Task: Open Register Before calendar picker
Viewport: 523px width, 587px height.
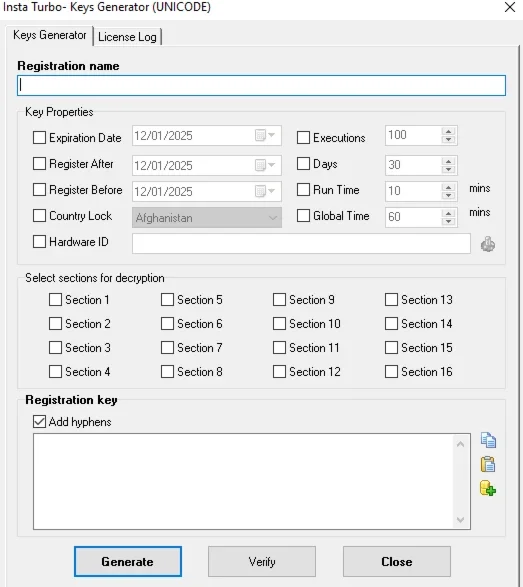Action: [265, 191]
